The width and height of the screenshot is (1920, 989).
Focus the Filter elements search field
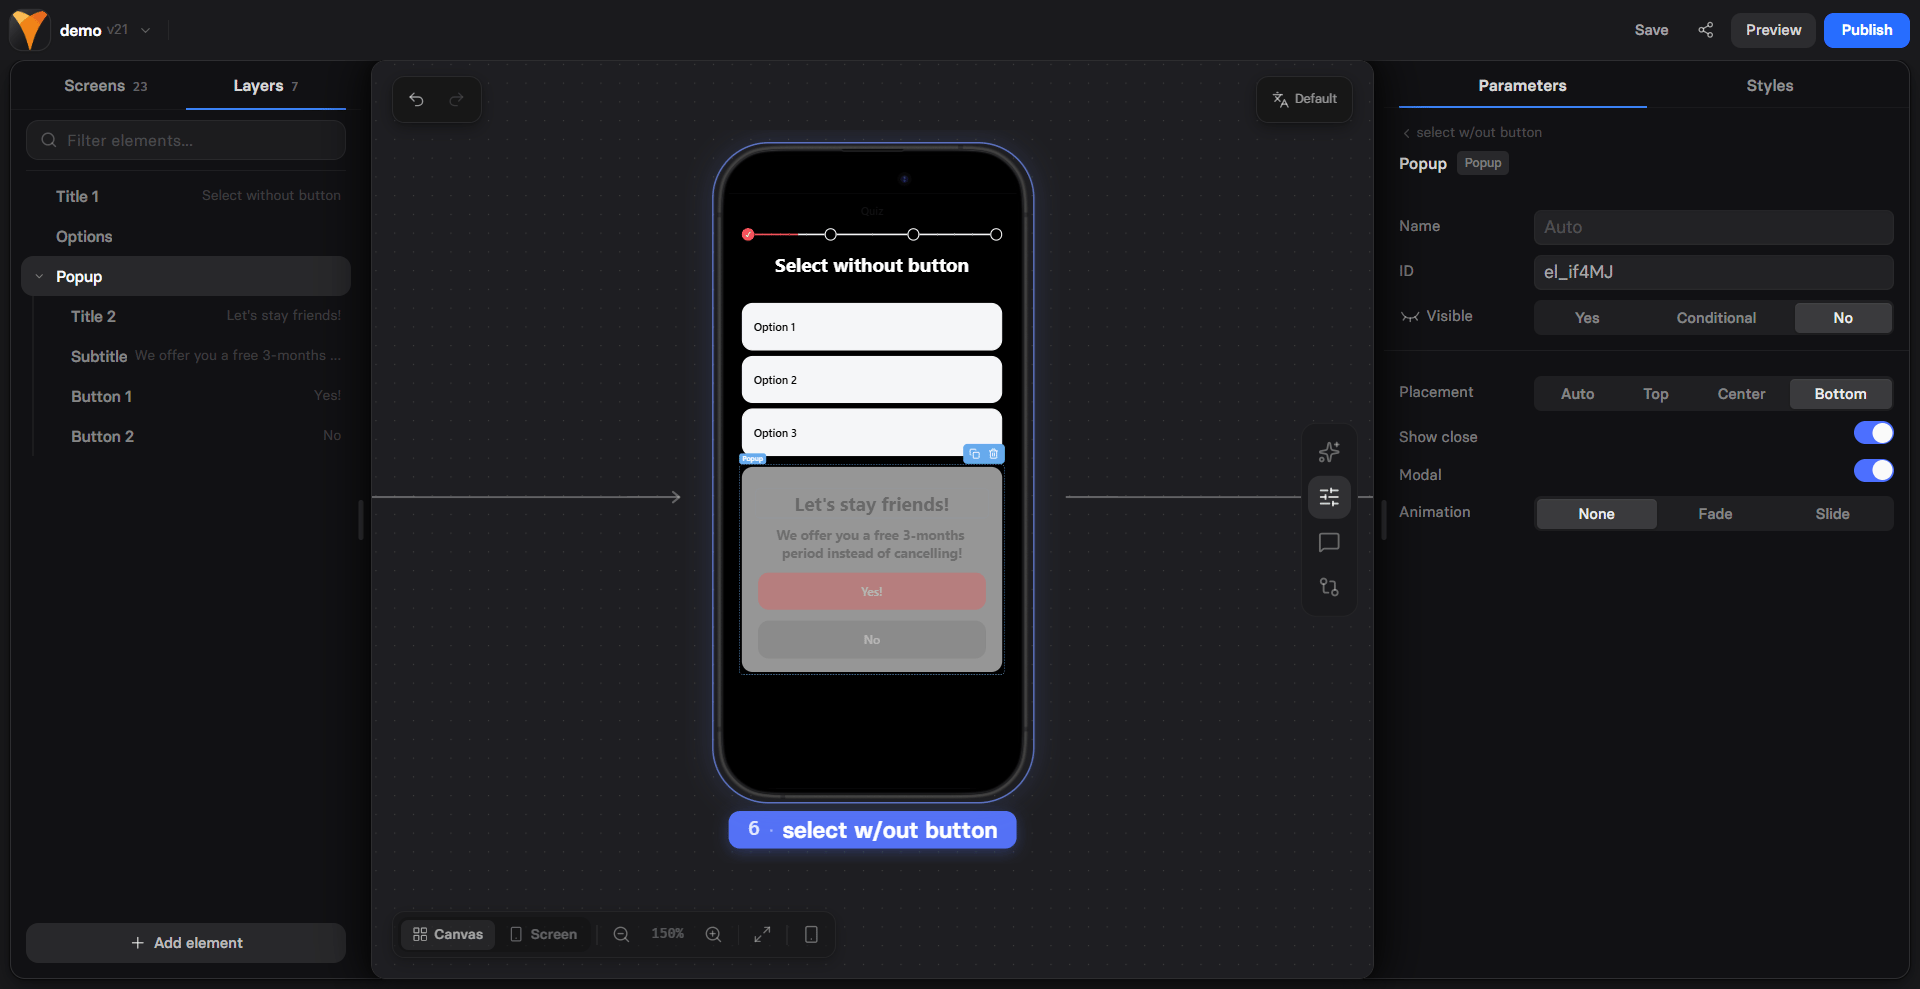pyautogui.click(x=186, y=140)
